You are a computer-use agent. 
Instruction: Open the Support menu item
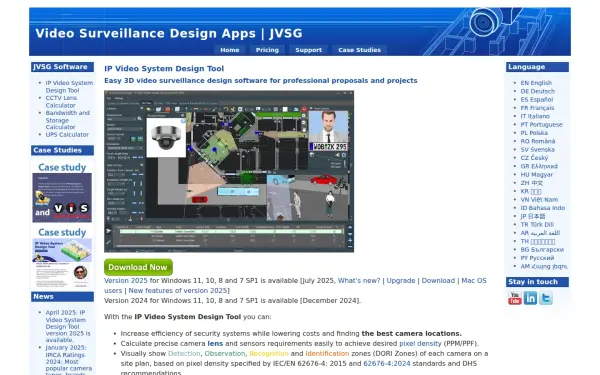tap(308, 50)
